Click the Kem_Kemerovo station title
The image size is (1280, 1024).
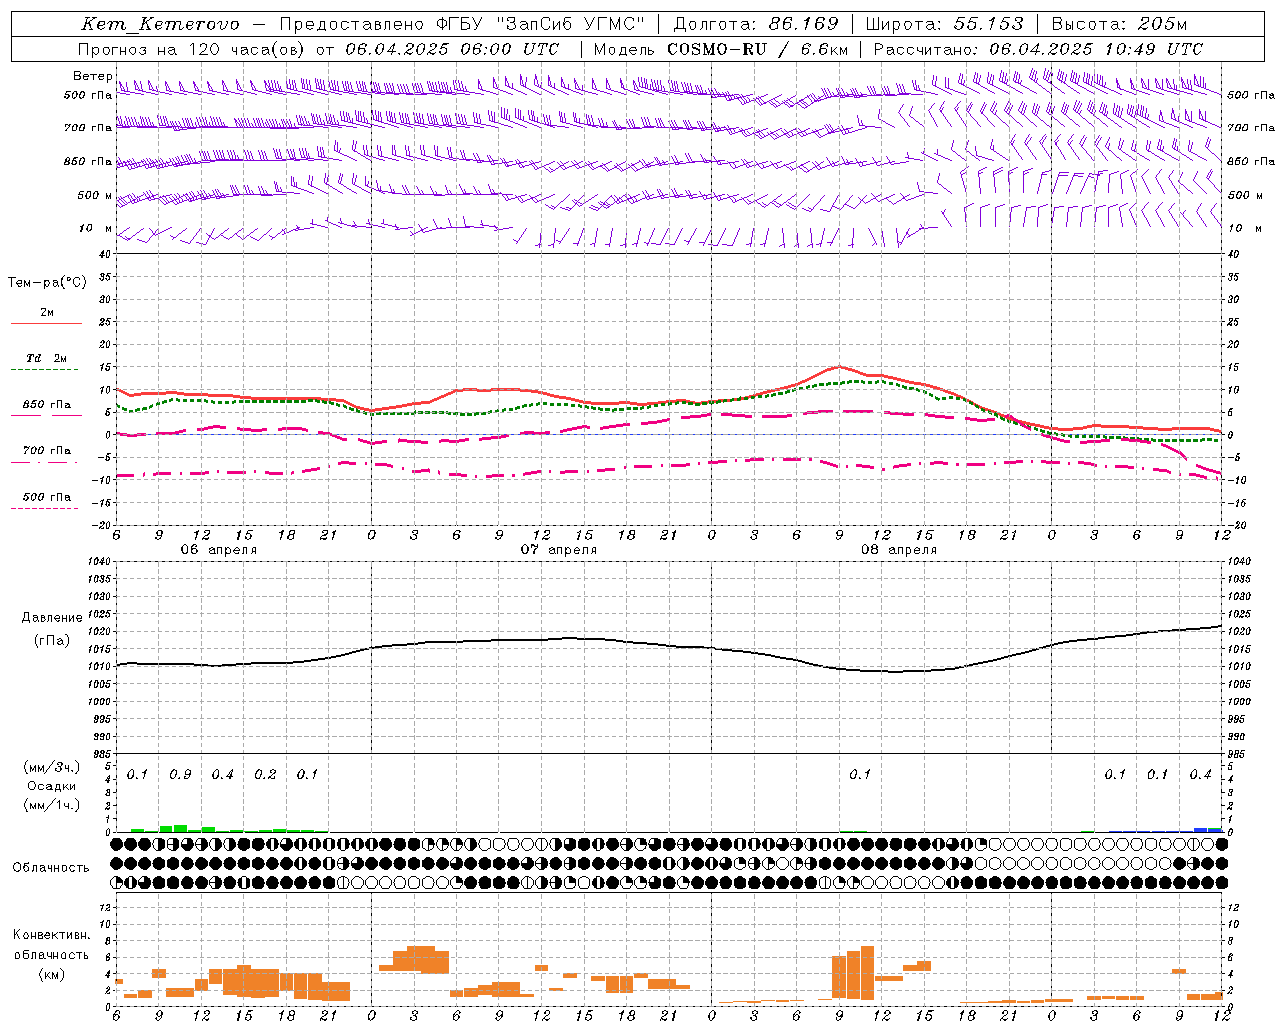click(x=161, y=24)
